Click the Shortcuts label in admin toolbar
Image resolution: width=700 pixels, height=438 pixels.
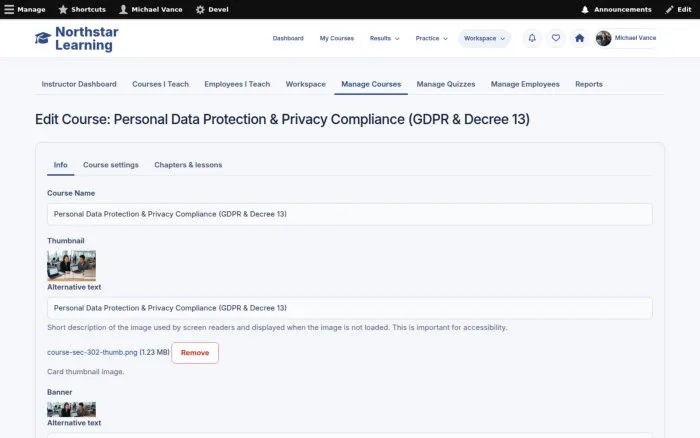pos(88,9)
